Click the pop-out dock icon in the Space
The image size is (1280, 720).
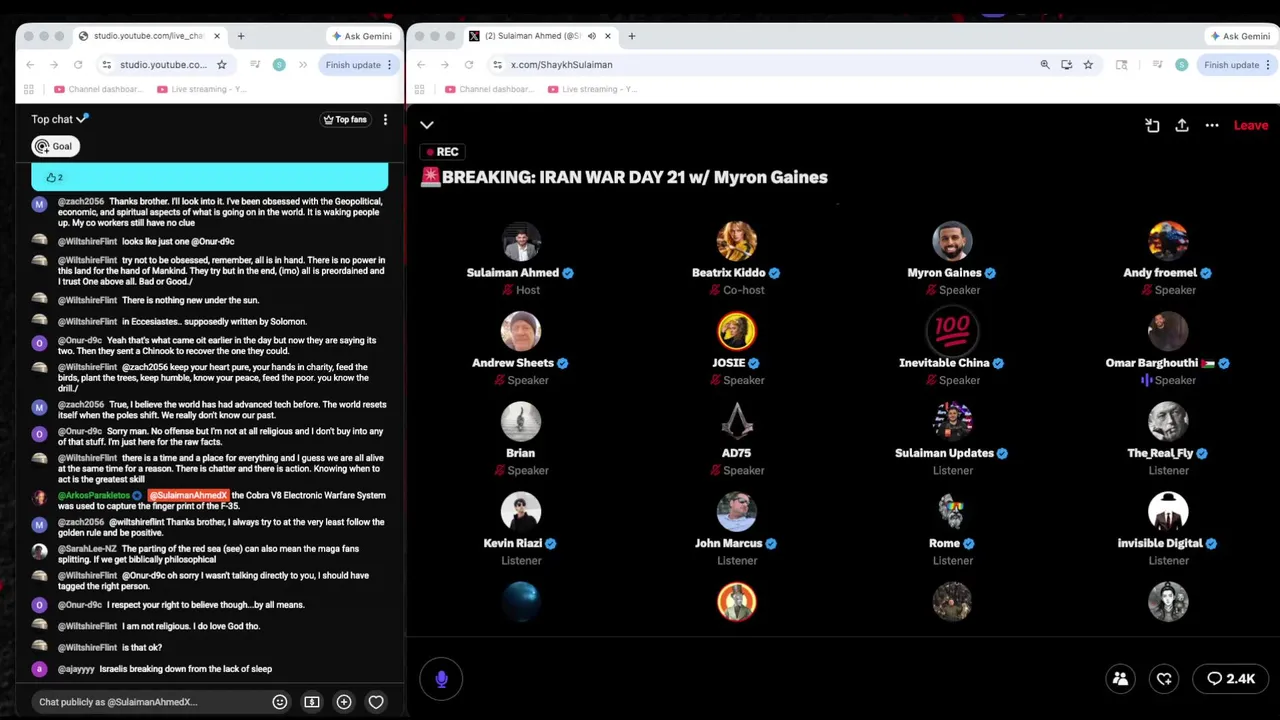tap(1152, 125)
